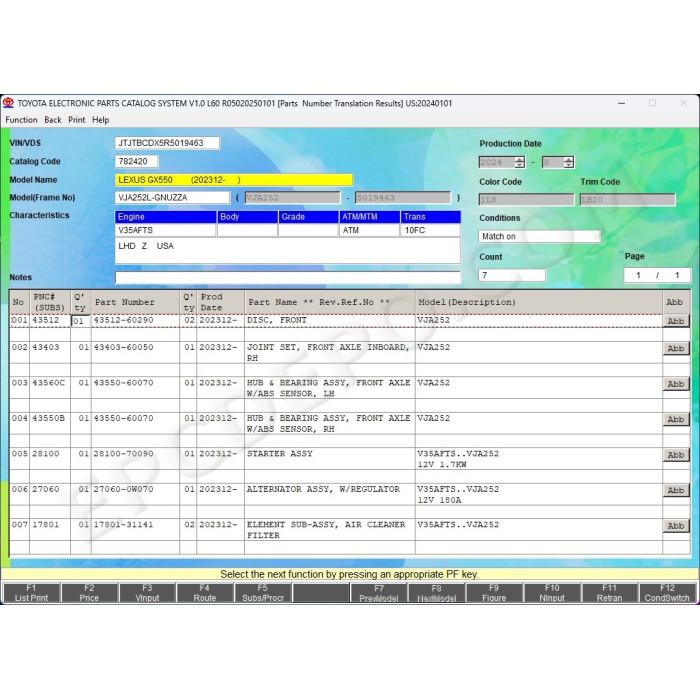Screen dimensions: 700x700
Task: Select part number 28100-70090
Action: [123, 454]
